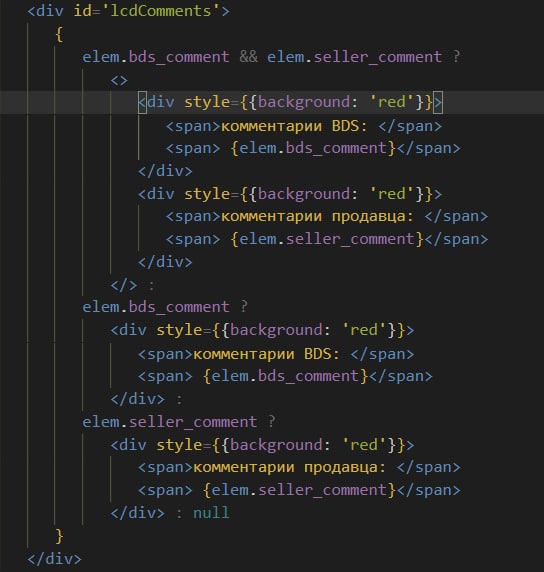Click the 'id' attribute name
544x572 pixels.
(82, 11)
